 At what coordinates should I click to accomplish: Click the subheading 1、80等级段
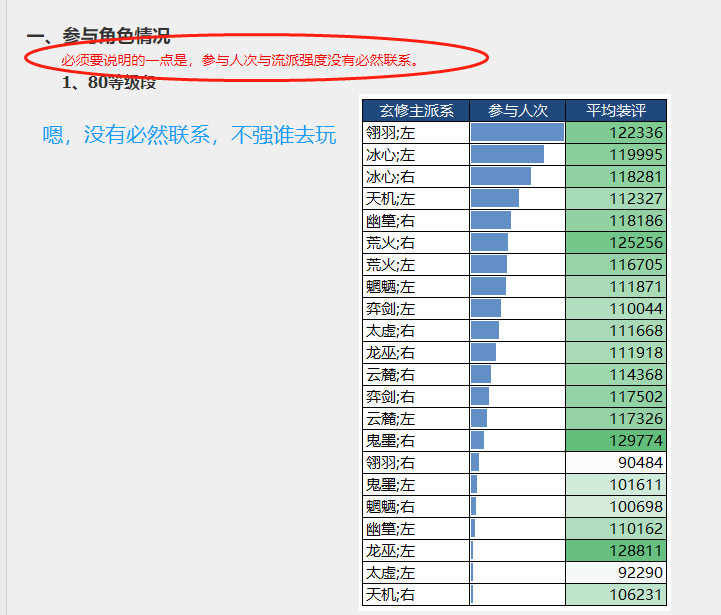point(109,82)
